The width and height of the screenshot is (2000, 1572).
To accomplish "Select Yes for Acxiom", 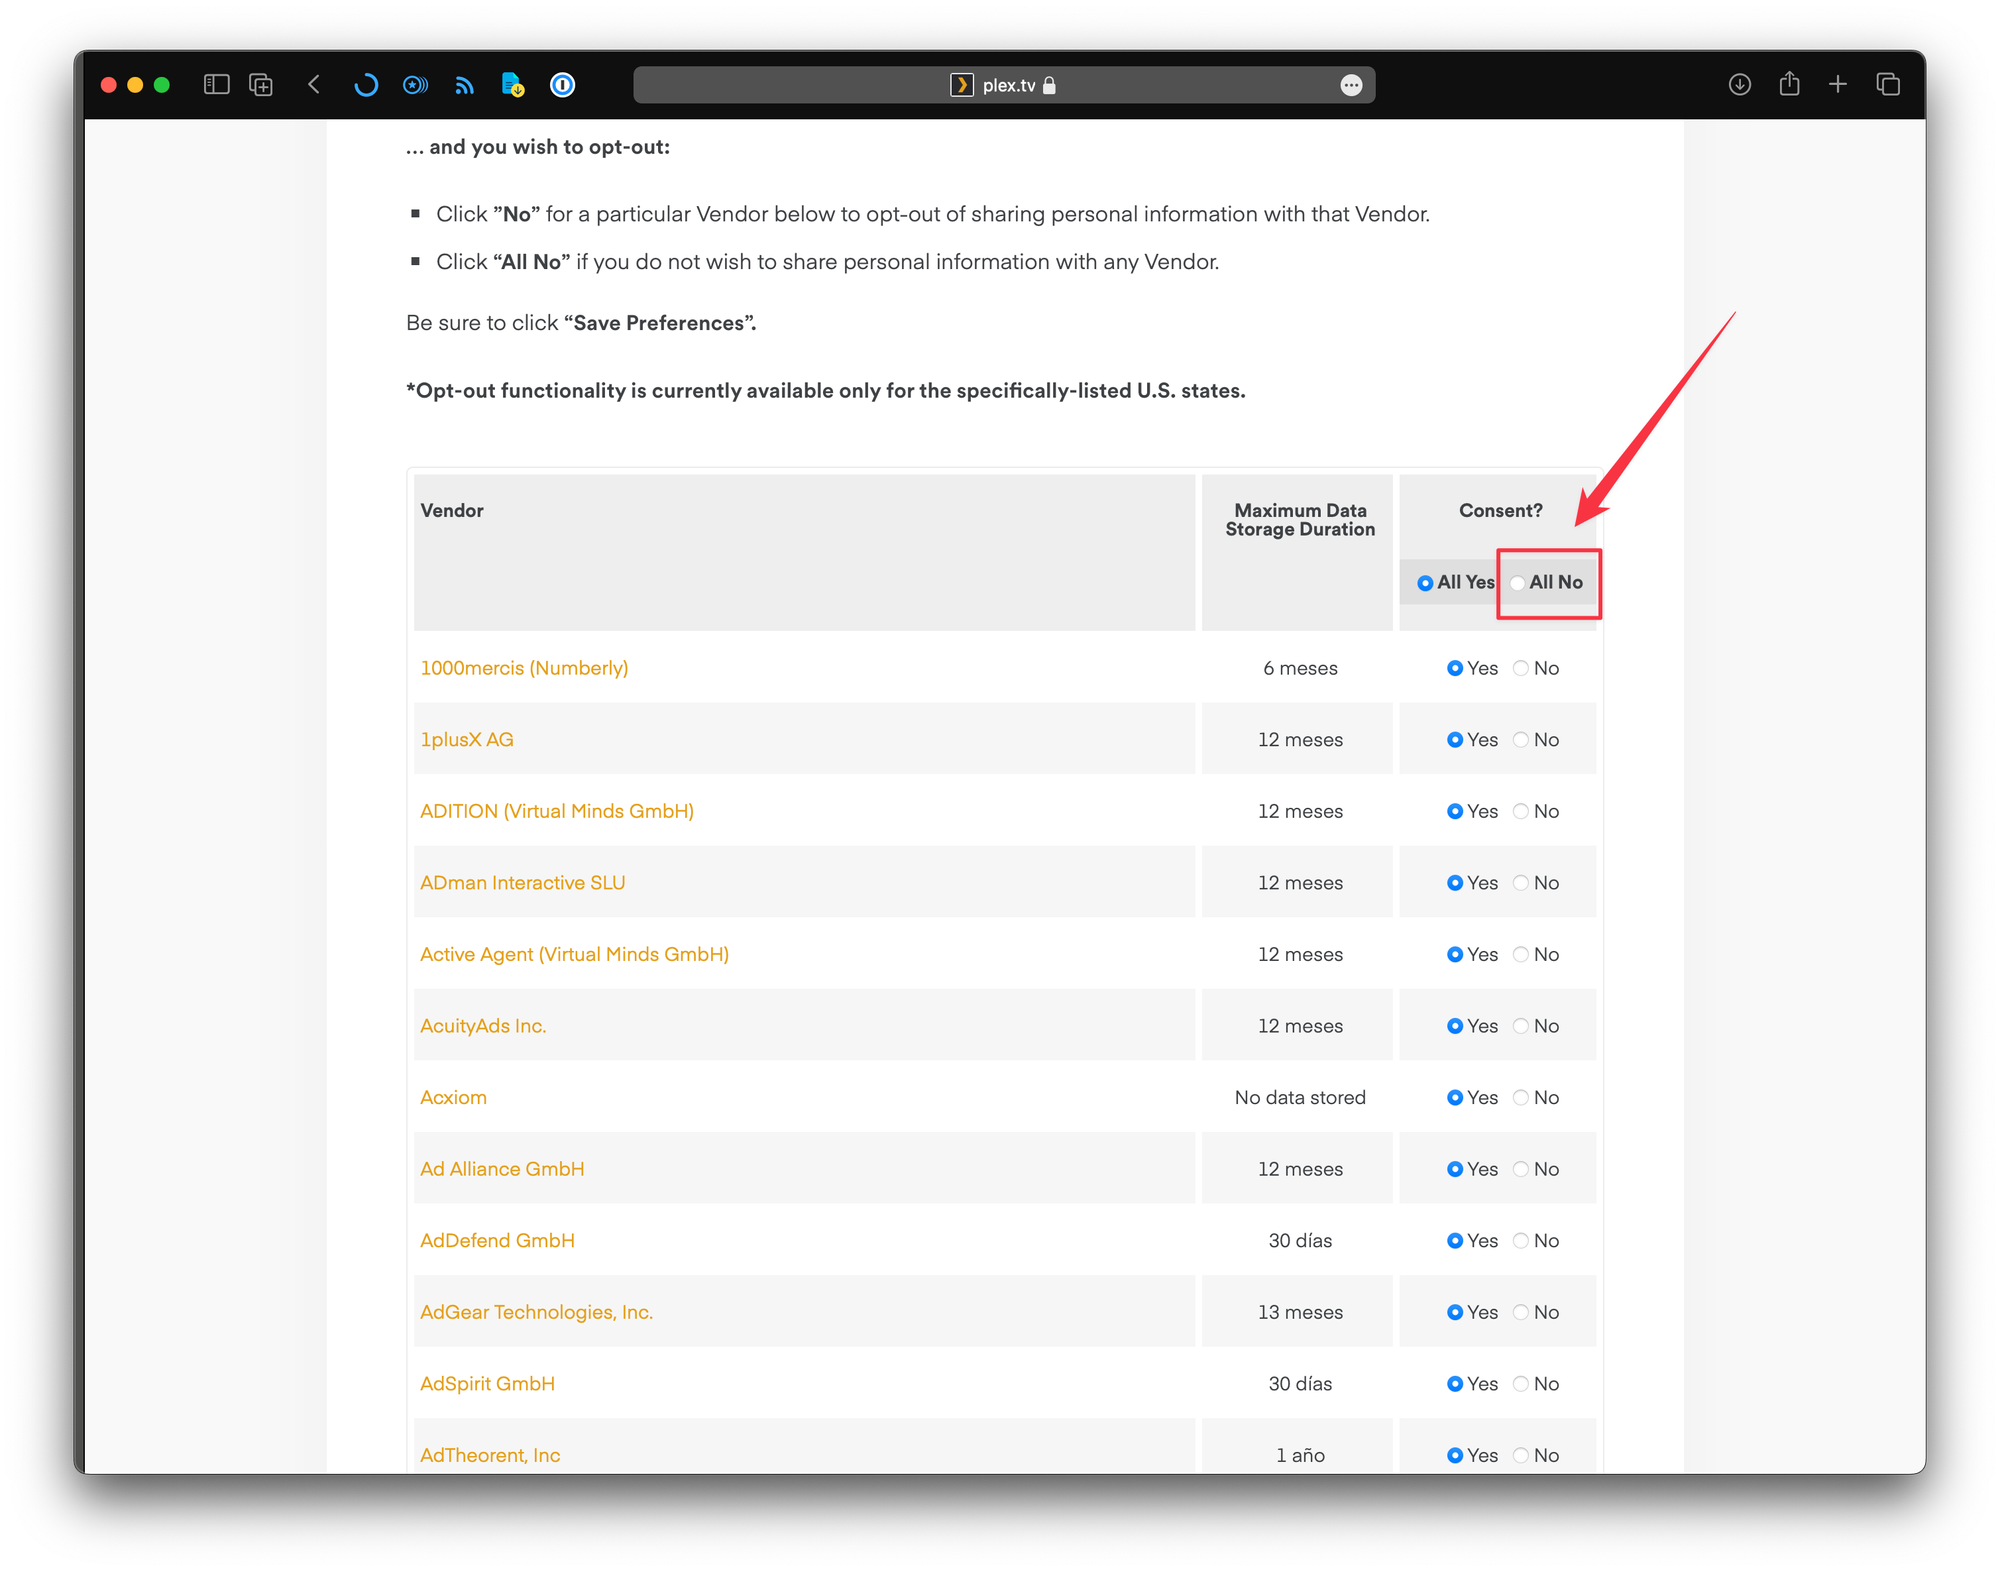I will point(1455,1097).
